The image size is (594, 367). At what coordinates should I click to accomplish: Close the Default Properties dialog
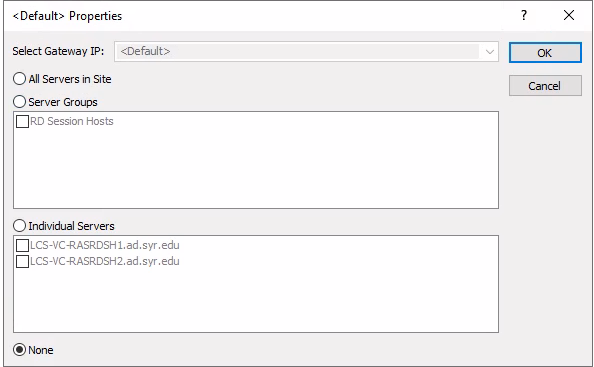(569, 16)
